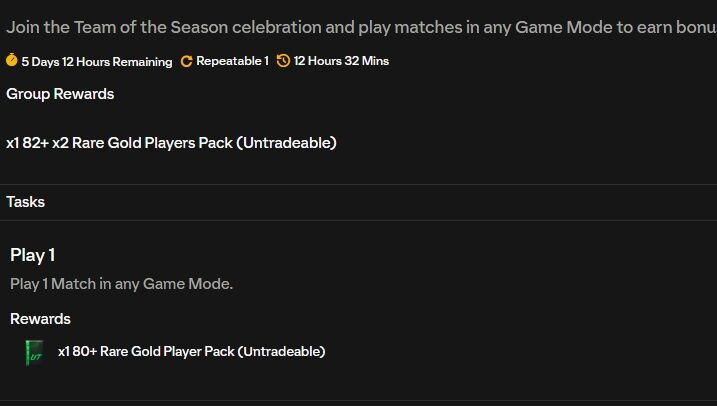
Task: Click the Repeatable circular arrow icon
Action: (x=186, y=61)
